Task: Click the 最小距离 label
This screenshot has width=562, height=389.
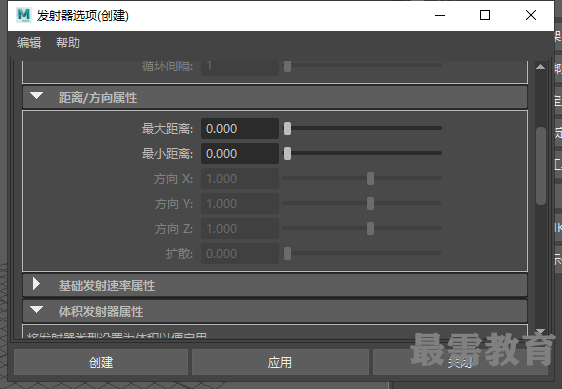Action: (167, 154)
